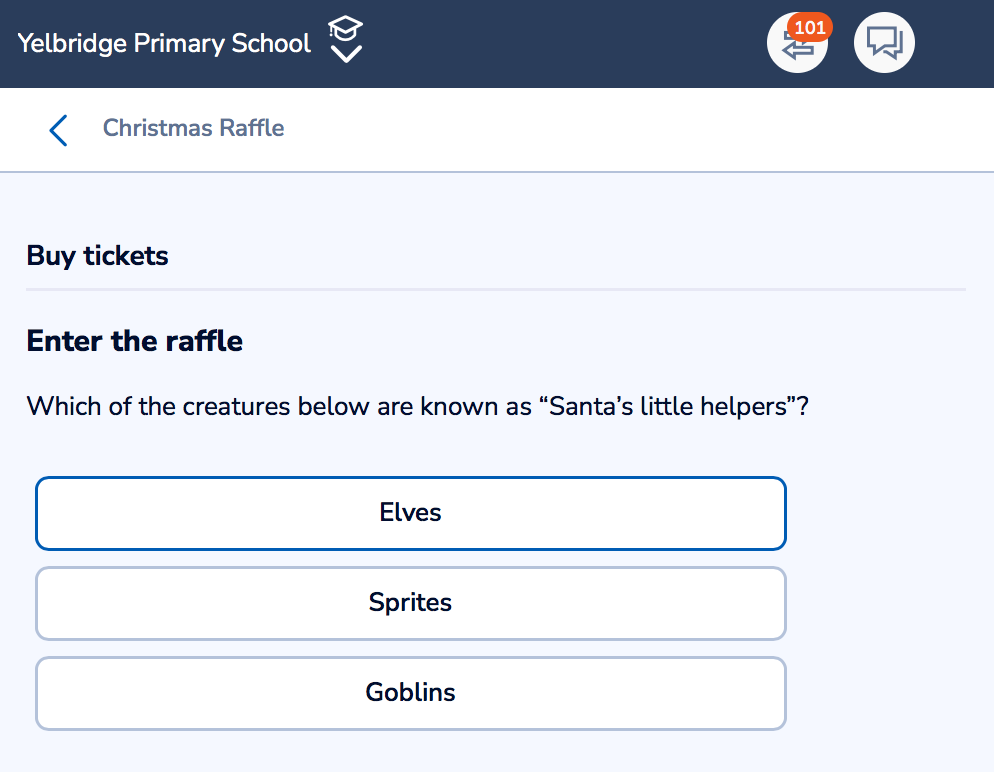Expand the down chevron under the cap icon
The image size is (994, 772).
pyautogui.click(x=346, y=54)
